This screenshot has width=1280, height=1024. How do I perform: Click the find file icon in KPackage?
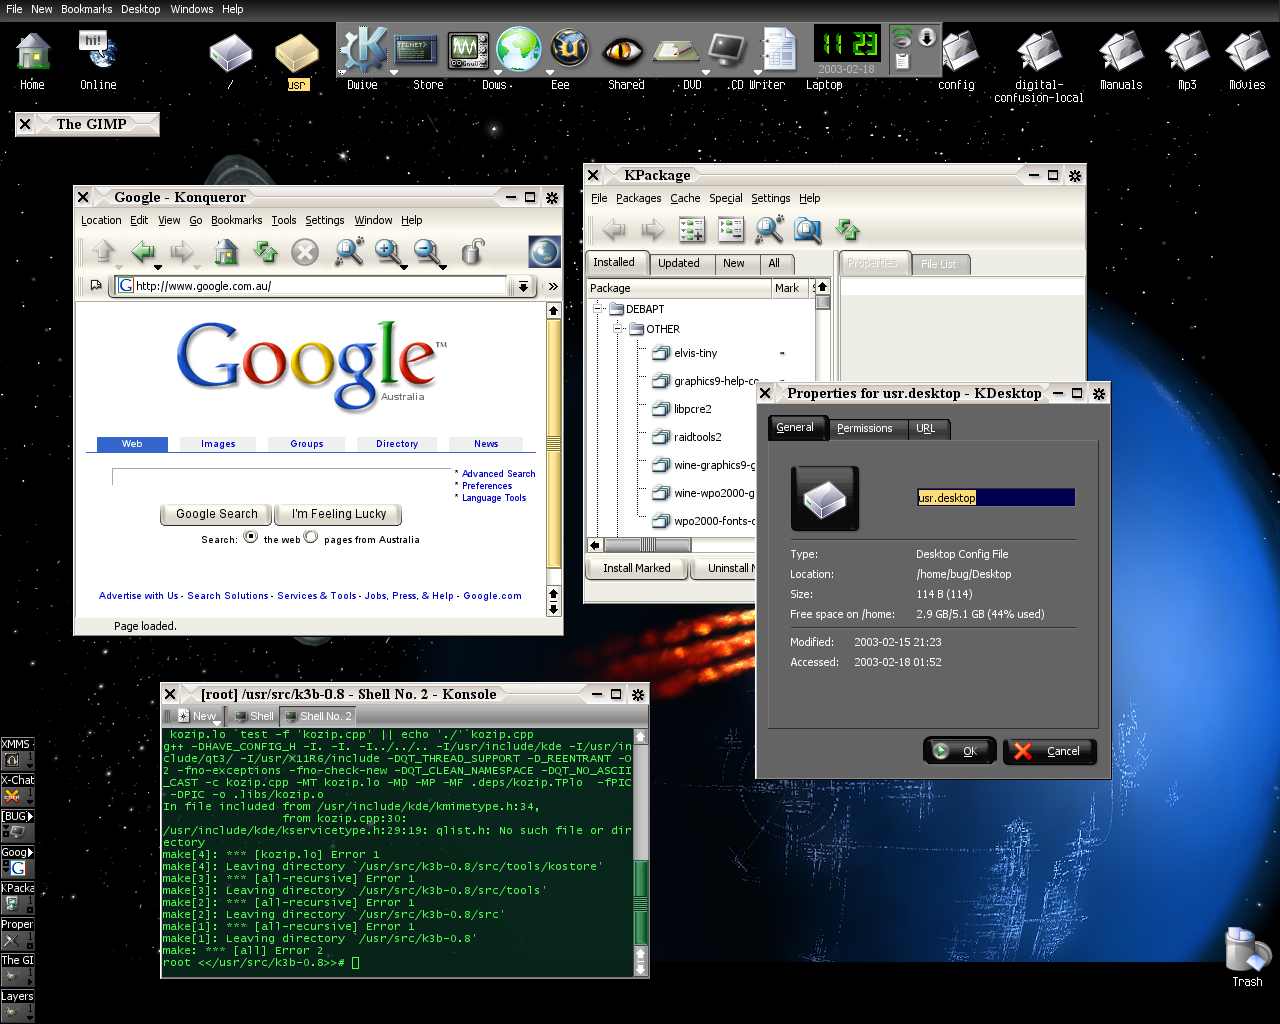[x=808, y=230]
